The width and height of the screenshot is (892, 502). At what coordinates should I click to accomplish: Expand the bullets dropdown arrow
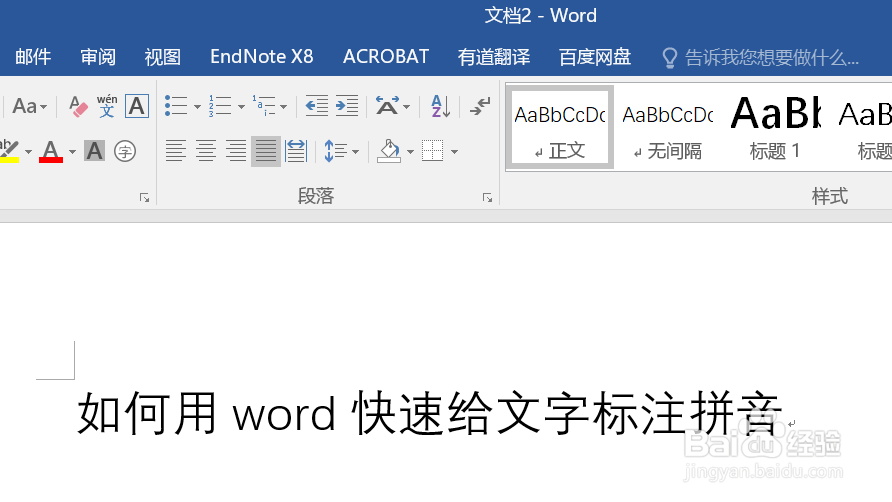tap(197, 107)
